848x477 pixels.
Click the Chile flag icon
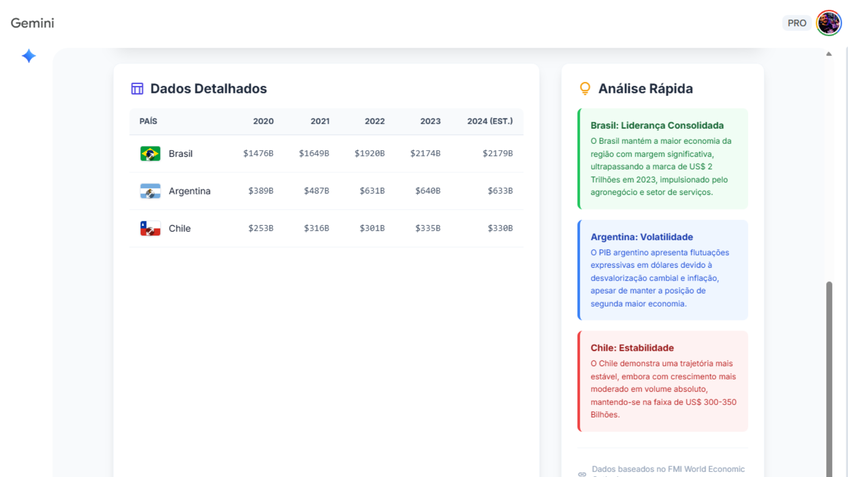(x=150, y=228)
